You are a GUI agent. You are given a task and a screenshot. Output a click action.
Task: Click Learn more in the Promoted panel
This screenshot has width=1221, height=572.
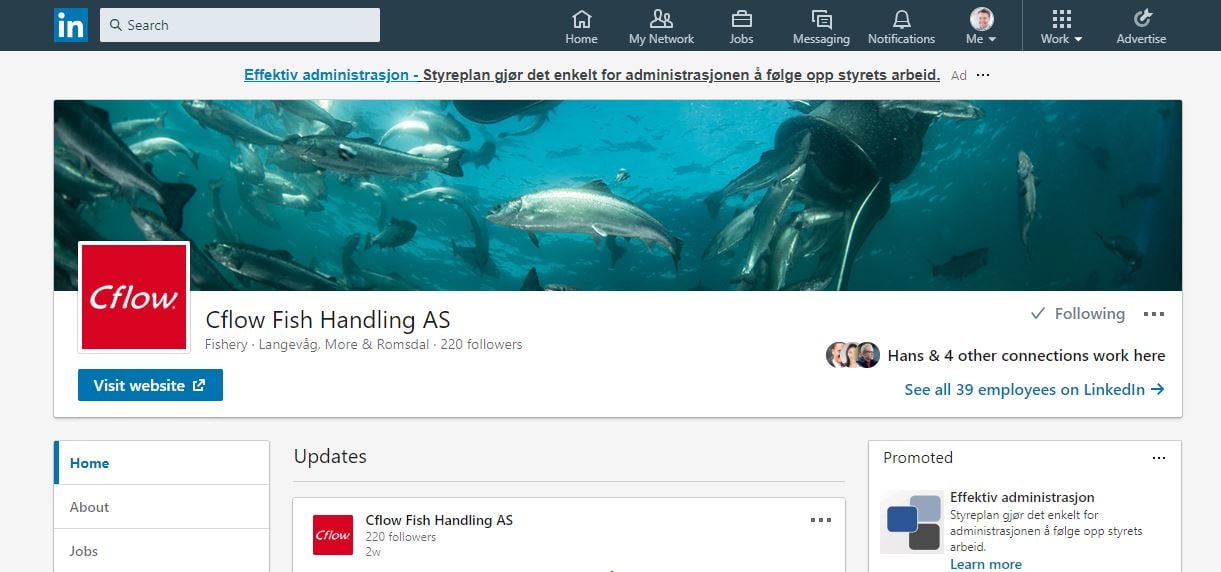tap(986, 564)
